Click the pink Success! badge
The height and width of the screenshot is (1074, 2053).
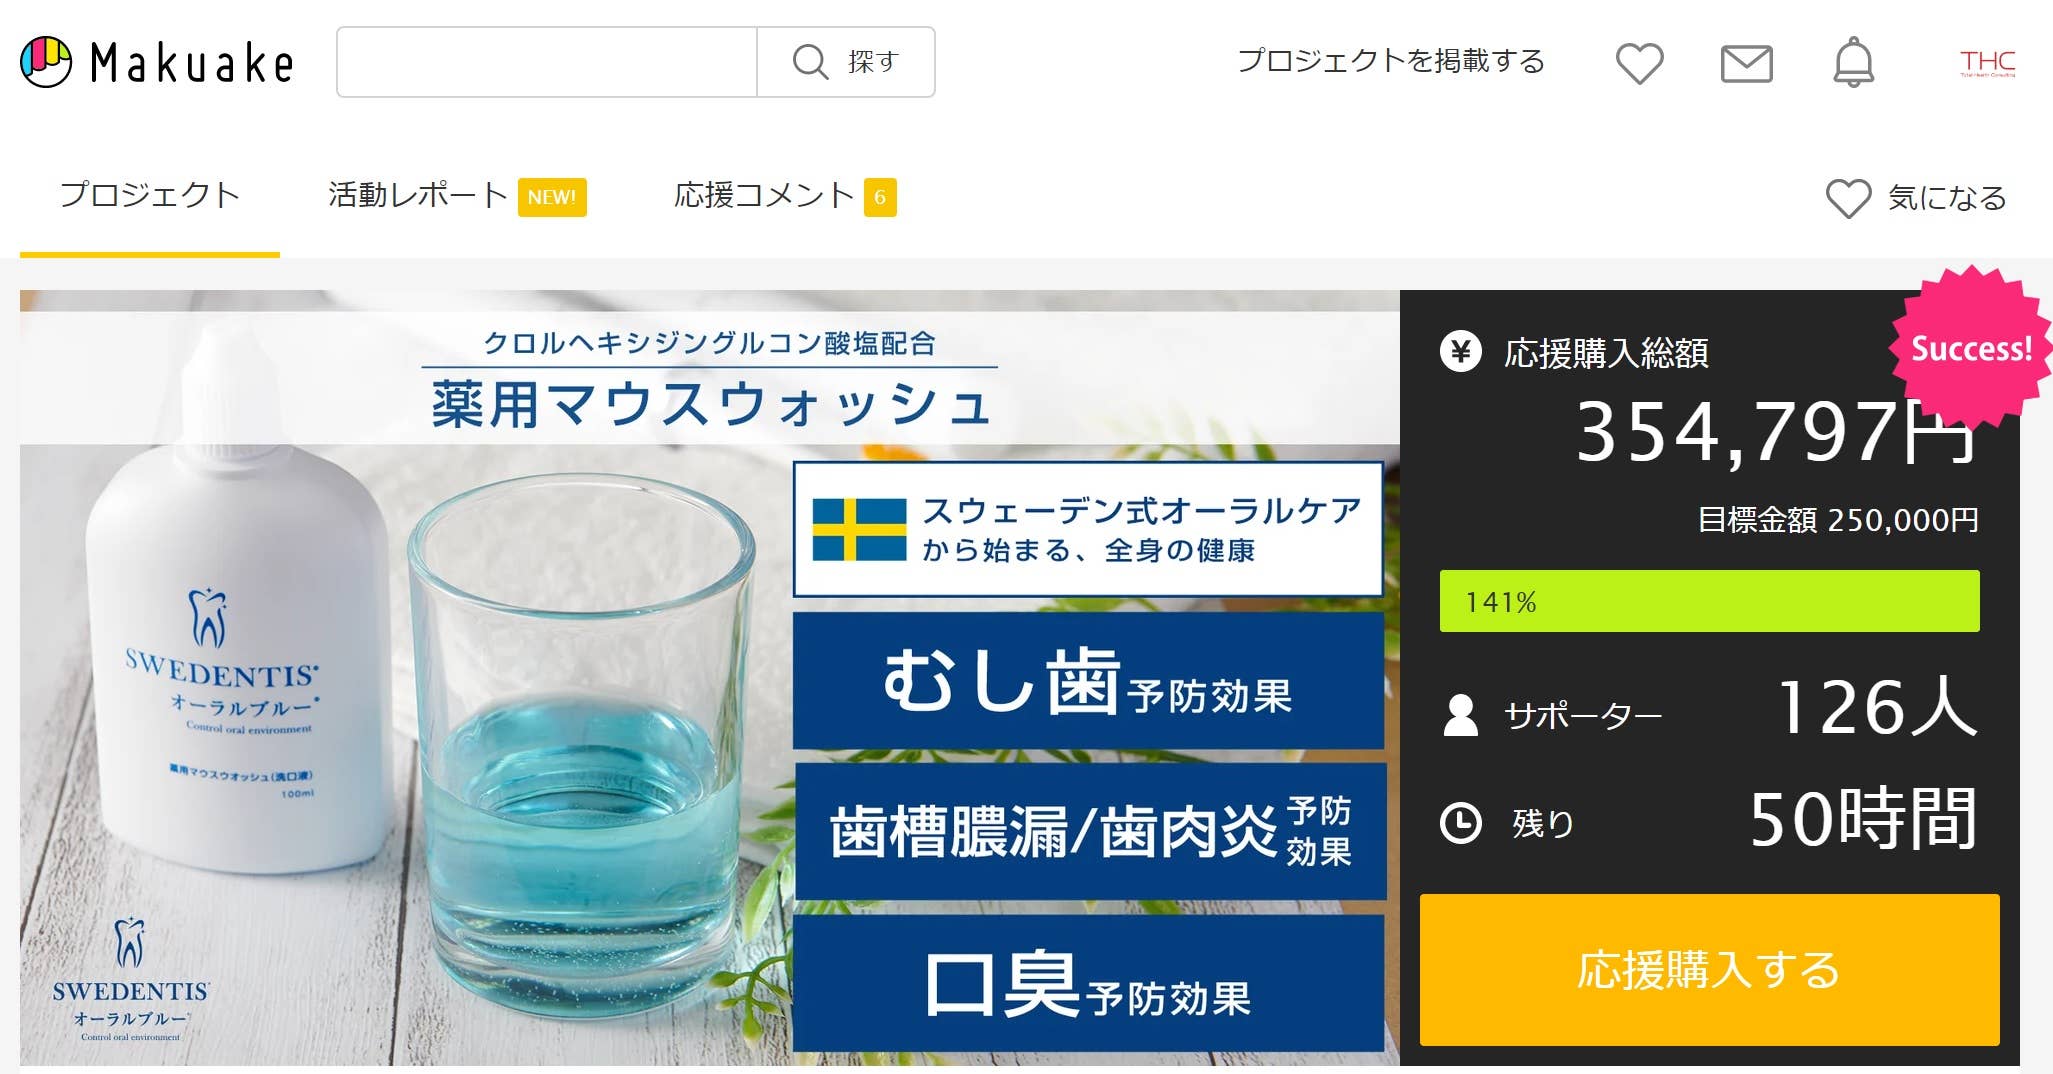click(x=1970, y=348)
